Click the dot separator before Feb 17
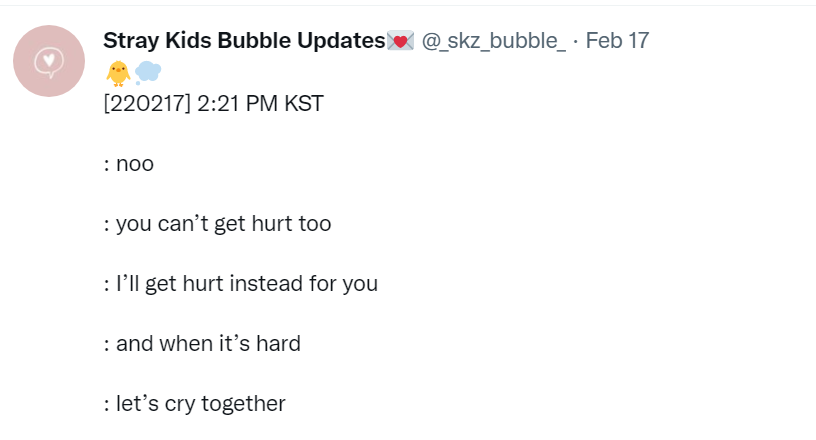Screen dimensions: 816x440 tap(576, 42)
